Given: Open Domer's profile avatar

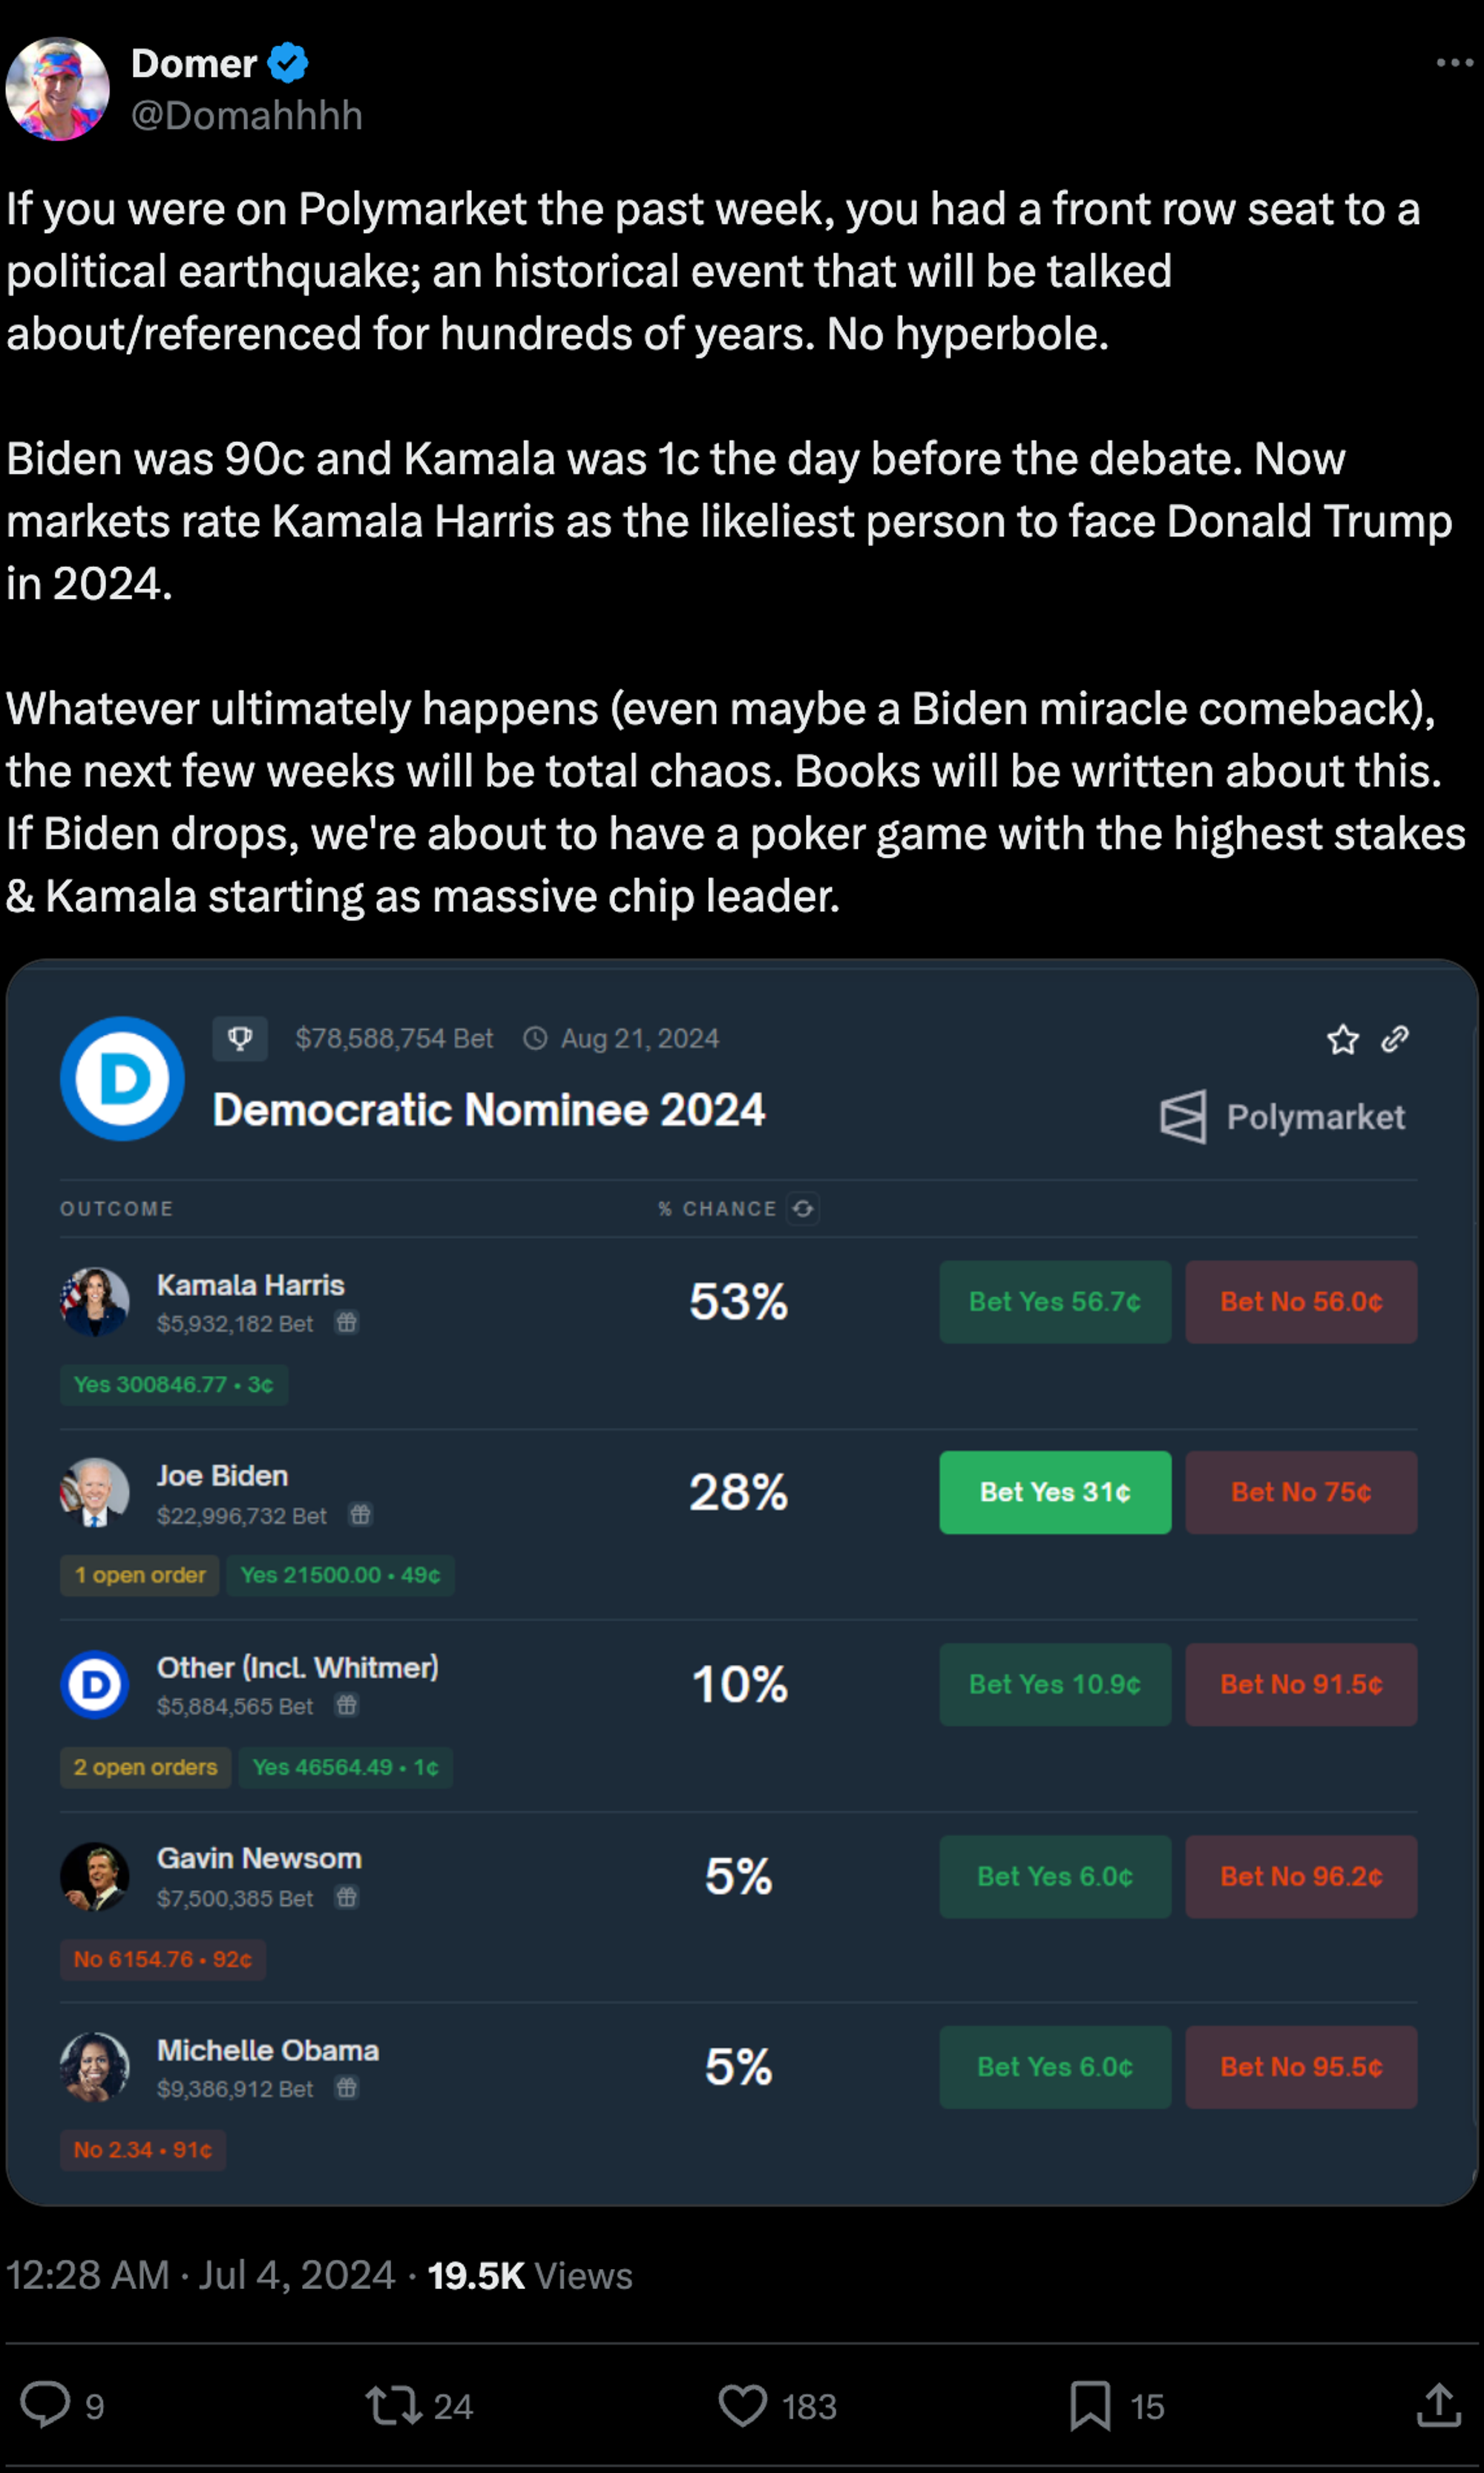Looking at the screenshot, I should point(58,89).
